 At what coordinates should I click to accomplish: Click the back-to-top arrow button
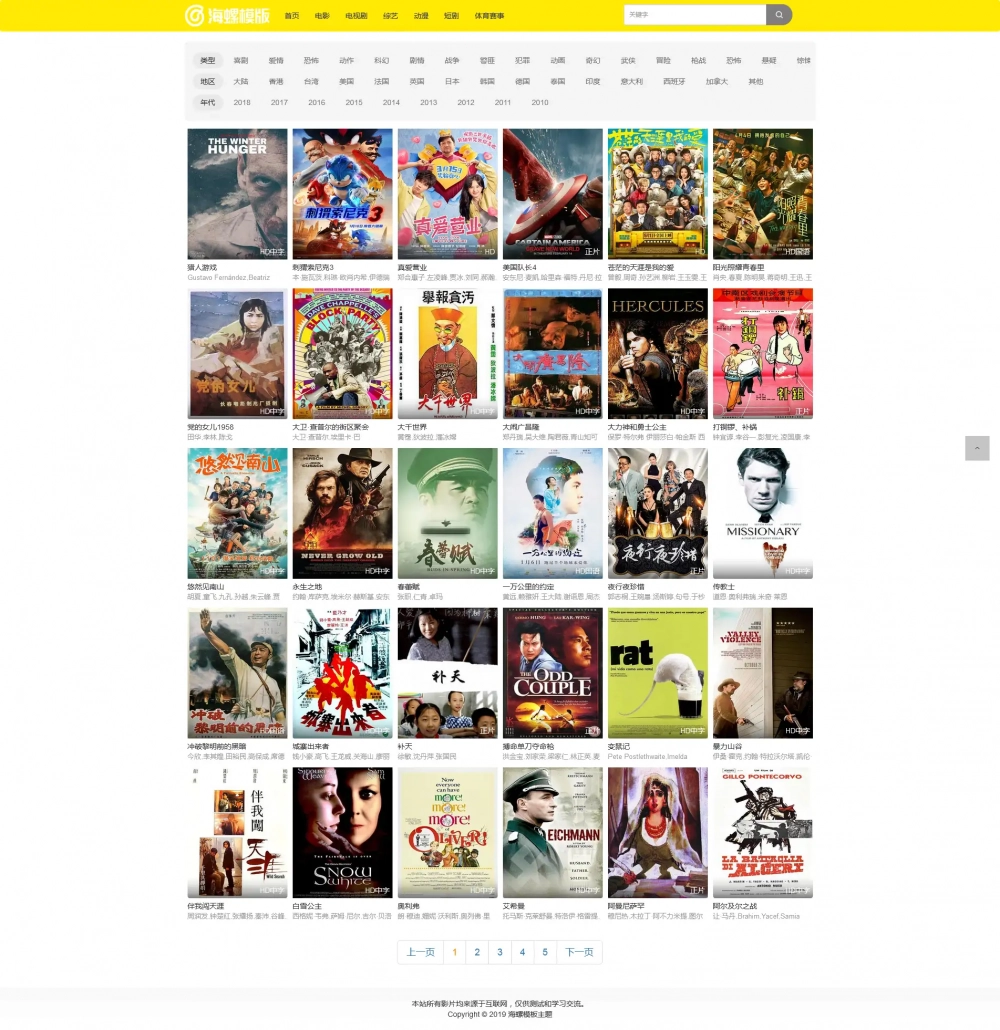(x=977, y=448)
